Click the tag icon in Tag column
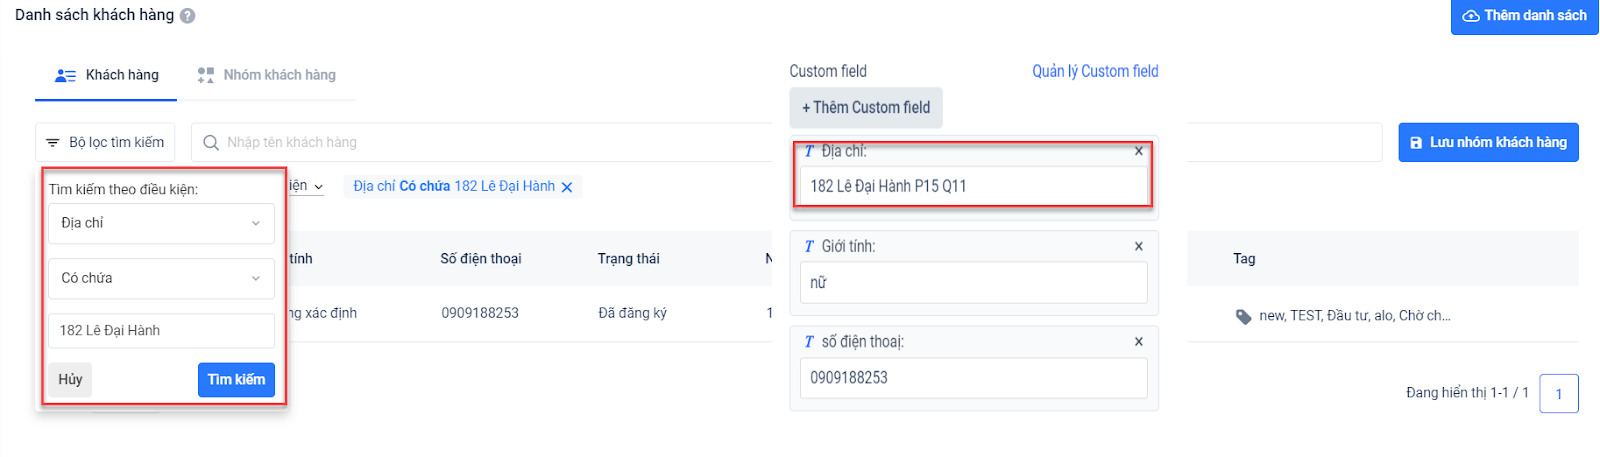This screenshot has height=457, width=1600. 1243,317
